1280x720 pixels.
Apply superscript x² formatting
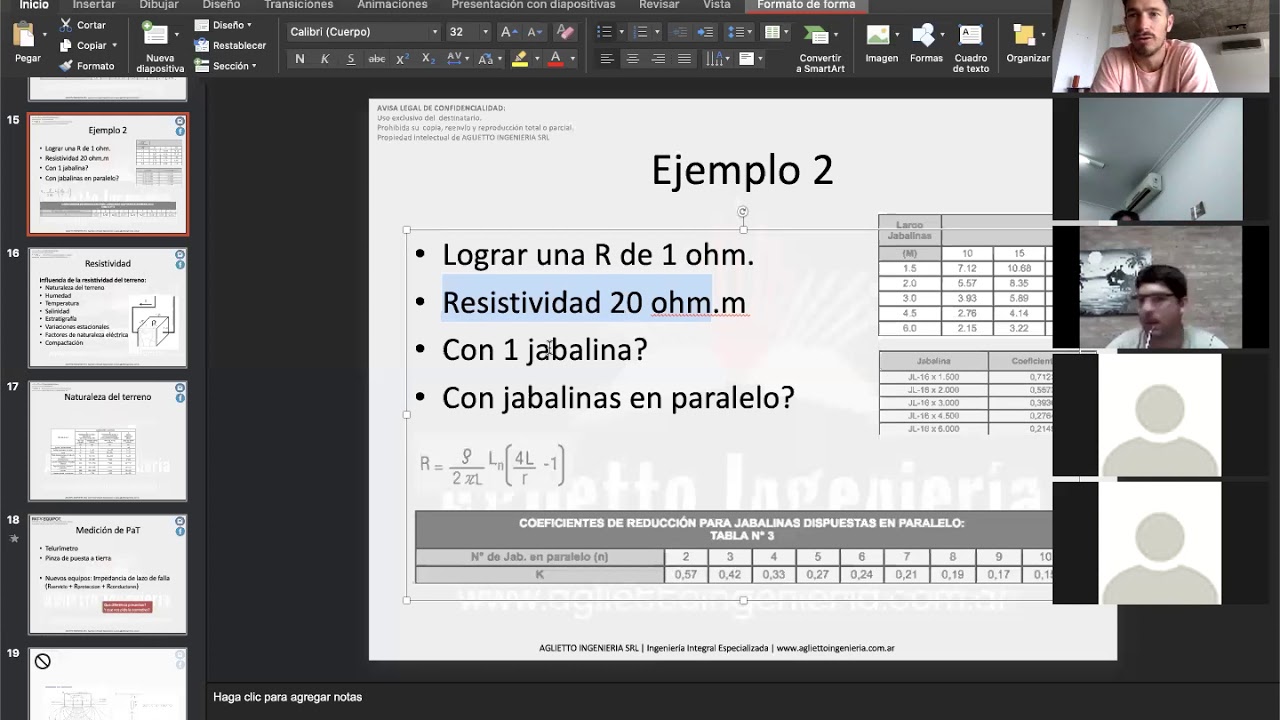pos(402,59)
